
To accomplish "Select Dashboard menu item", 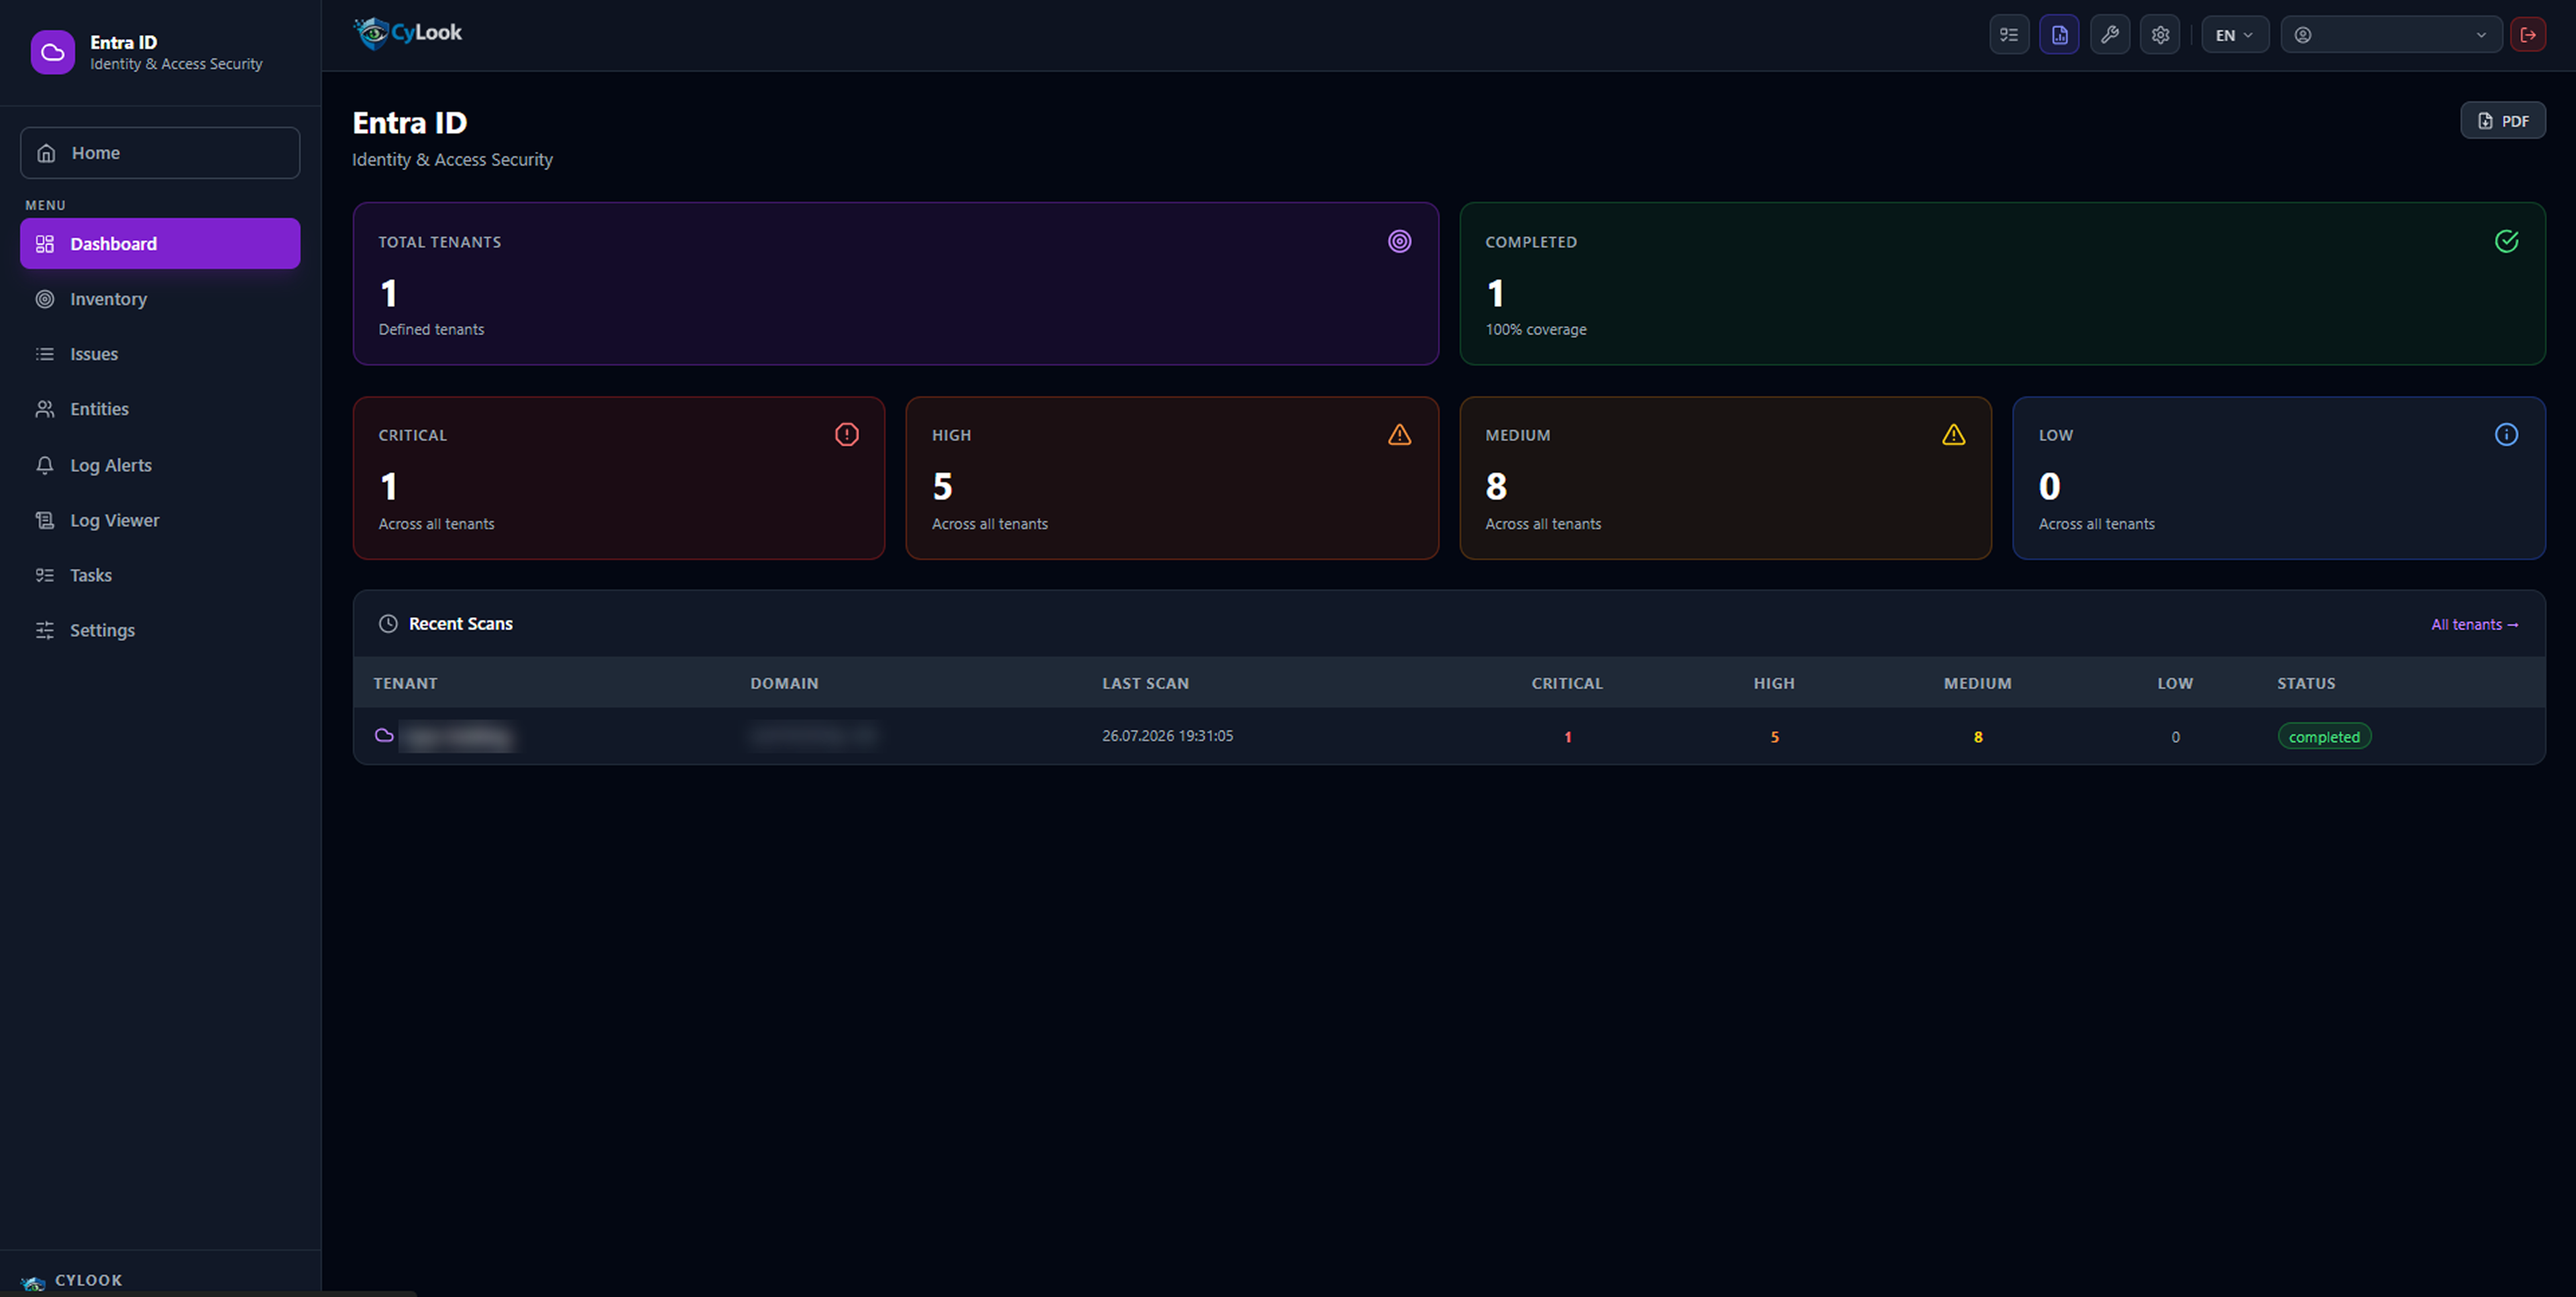I will [160, 244].
